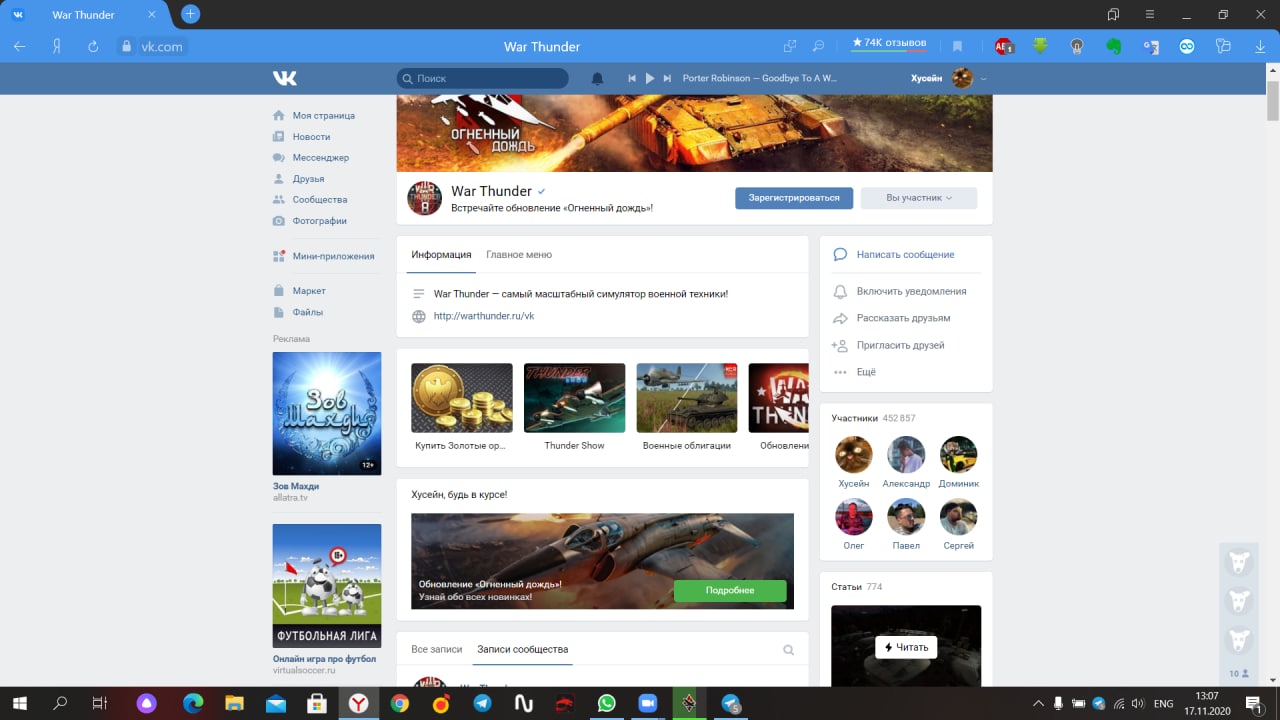
Task: Open the Зов Махди ad
Action: click(x=327, y=413)
